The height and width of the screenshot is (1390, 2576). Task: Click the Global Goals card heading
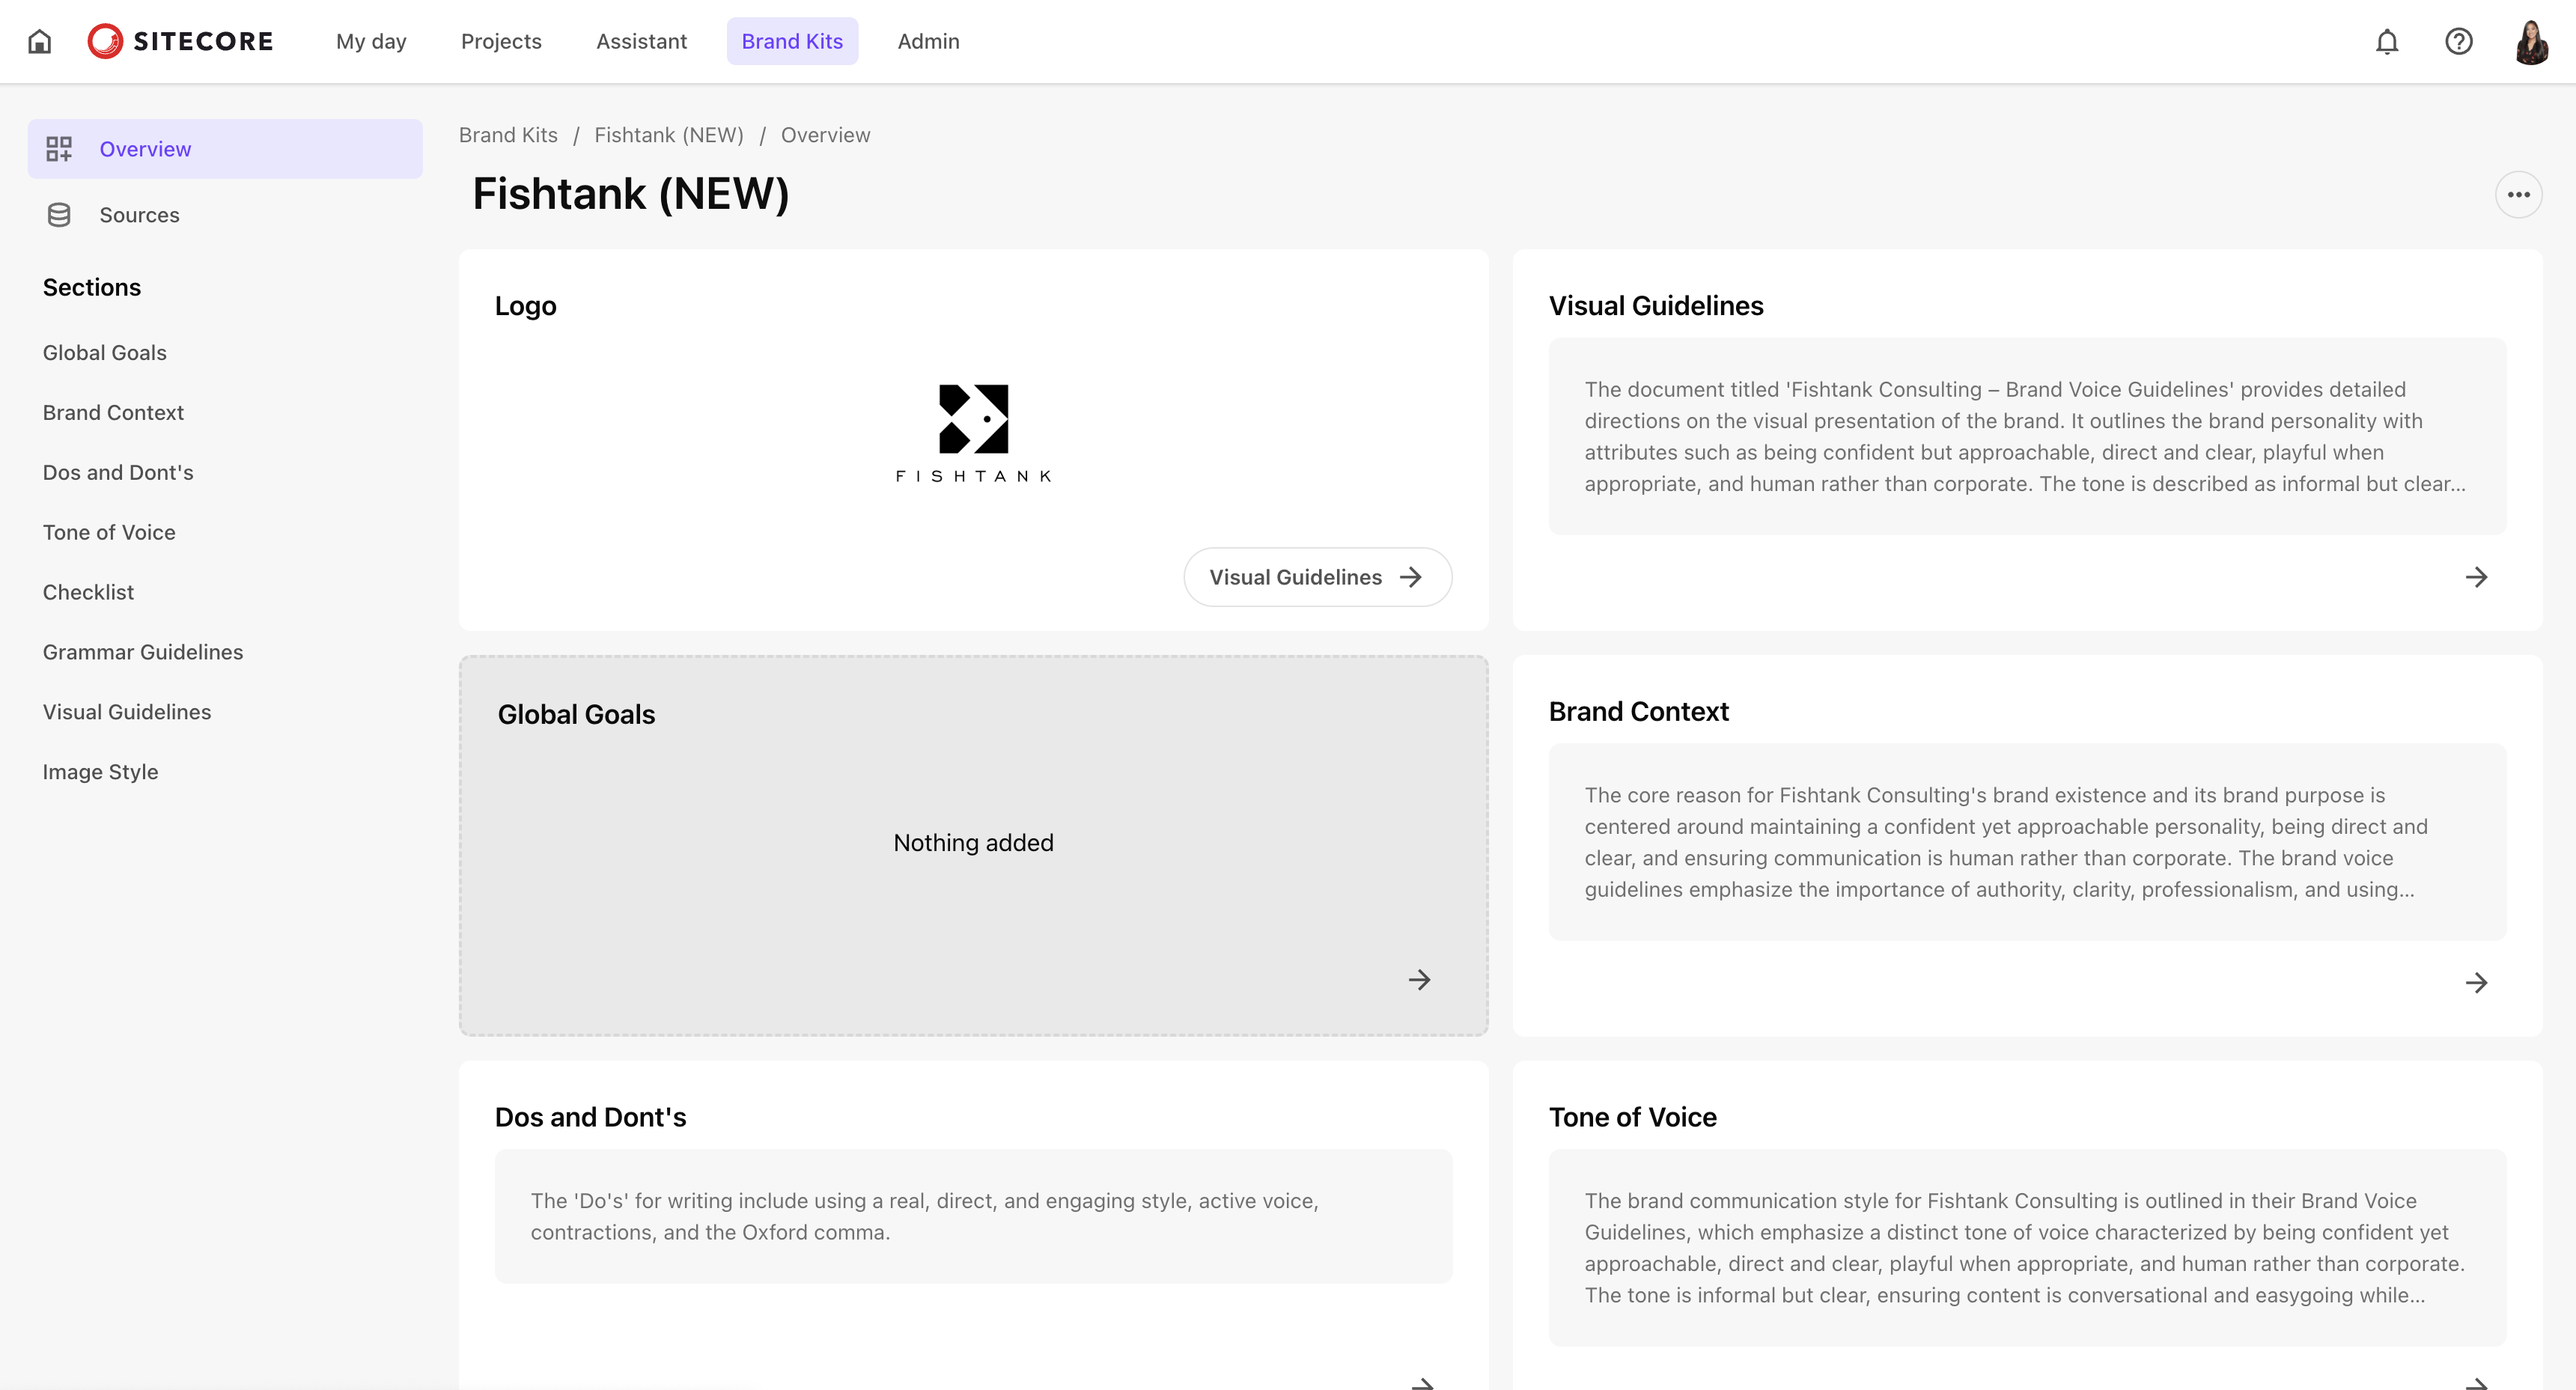tap(576, 715)
